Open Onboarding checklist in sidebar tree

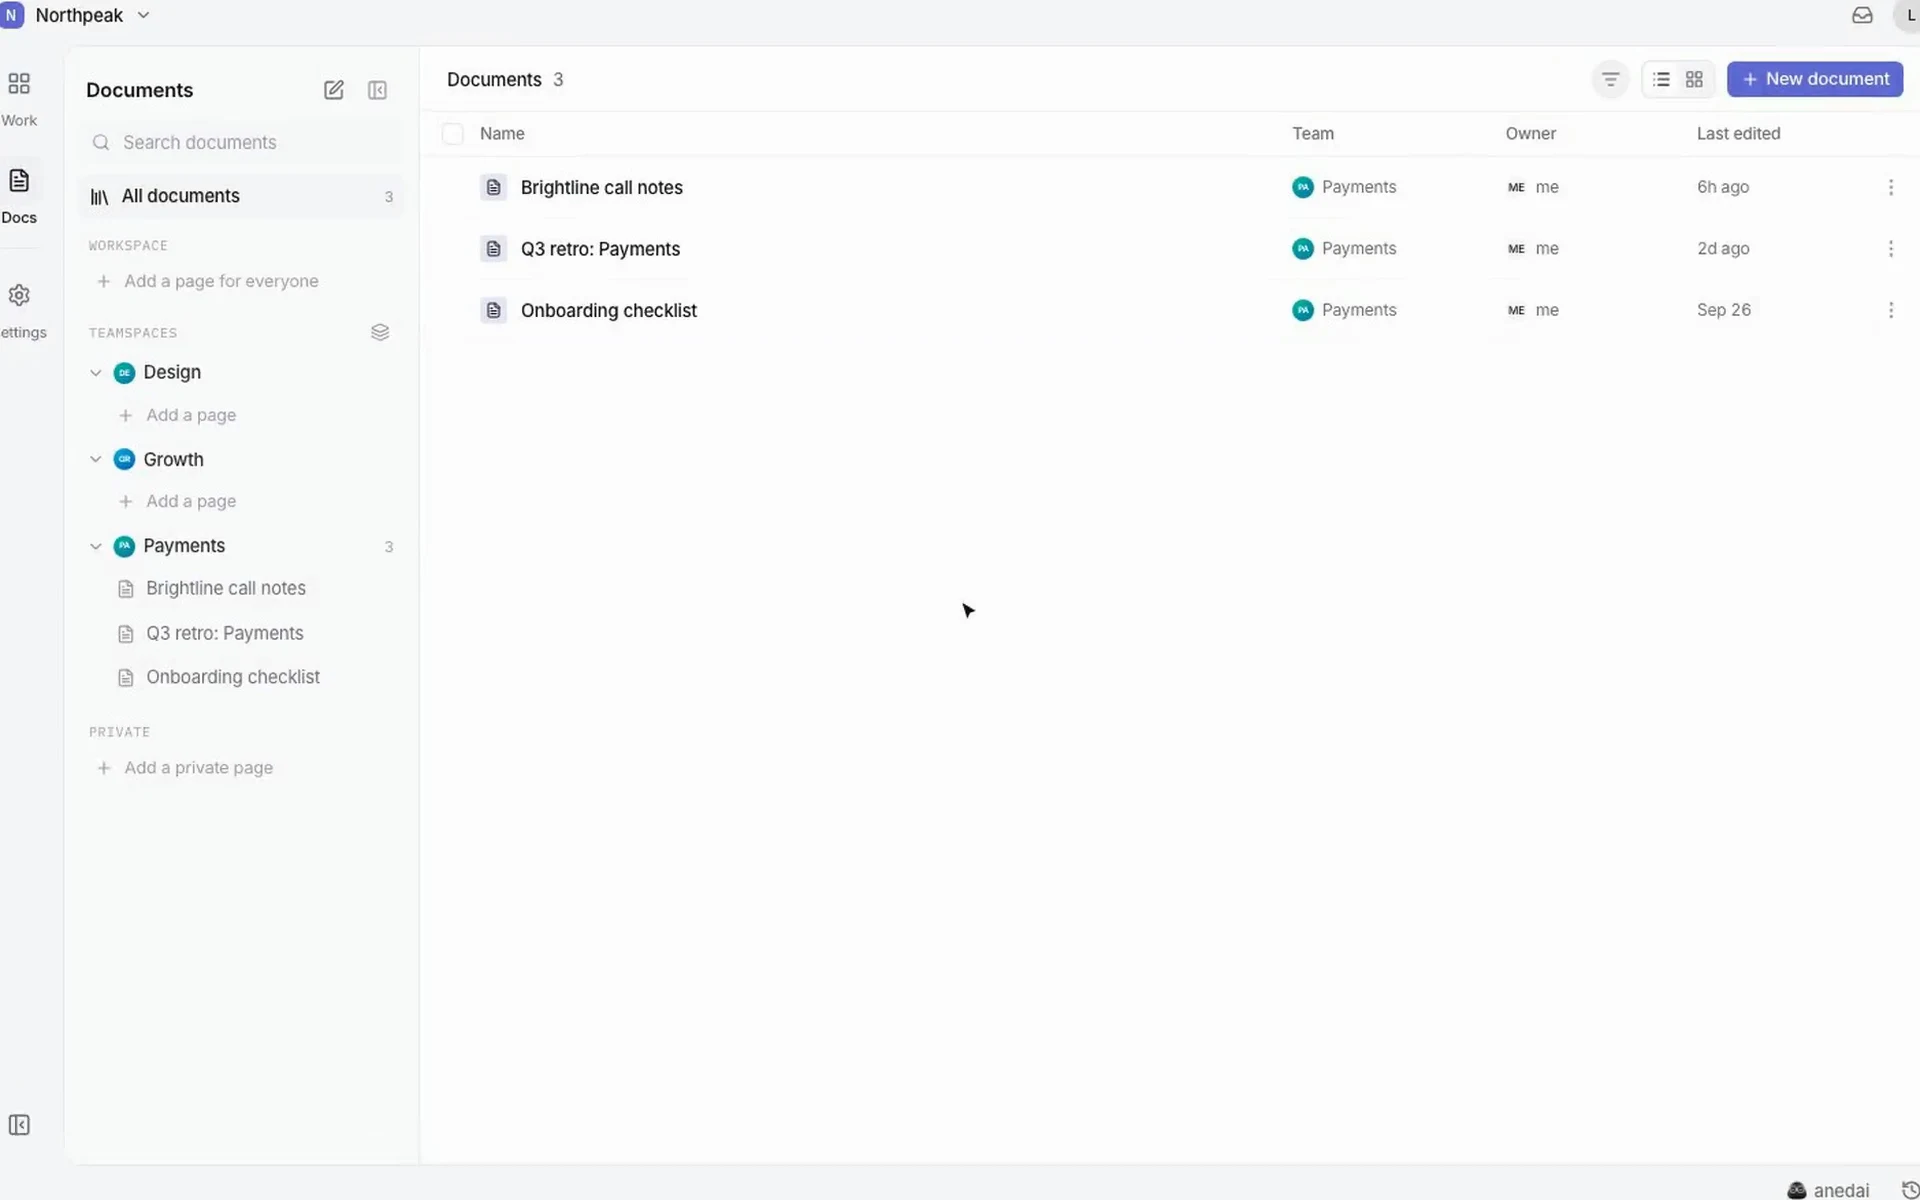233,677
